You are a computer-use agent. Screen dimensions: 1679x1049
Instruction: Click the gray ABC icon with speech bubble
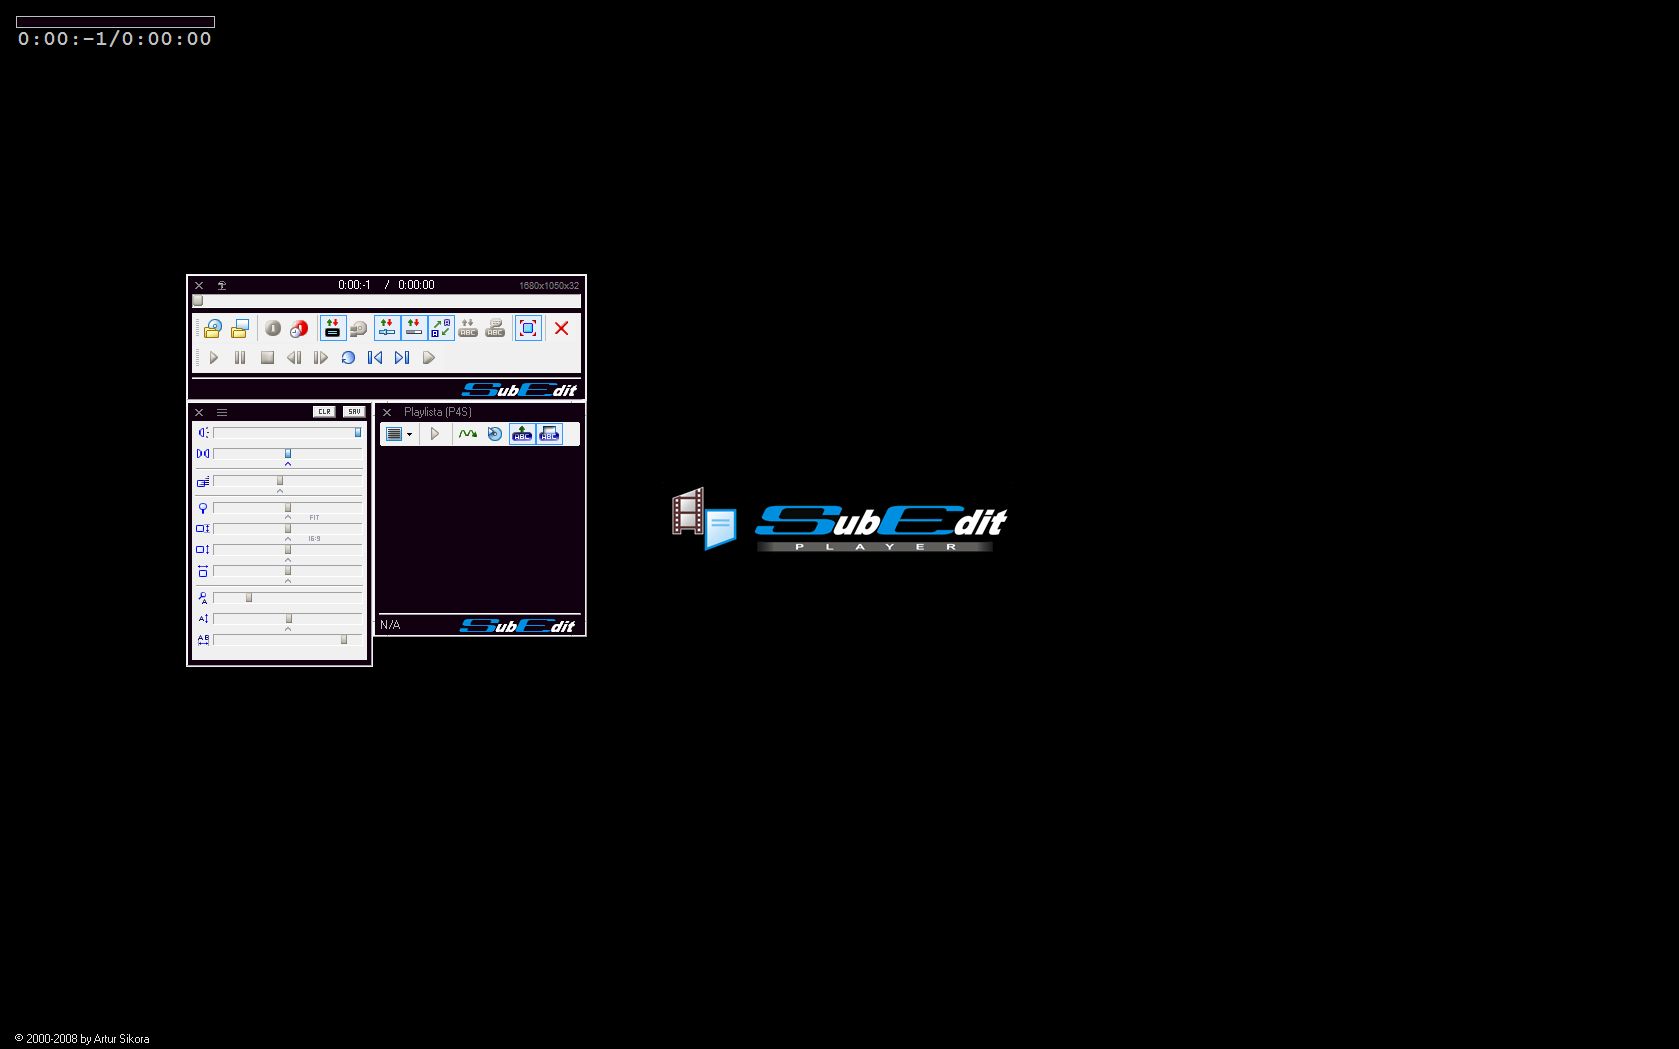[x=495, y=328]
